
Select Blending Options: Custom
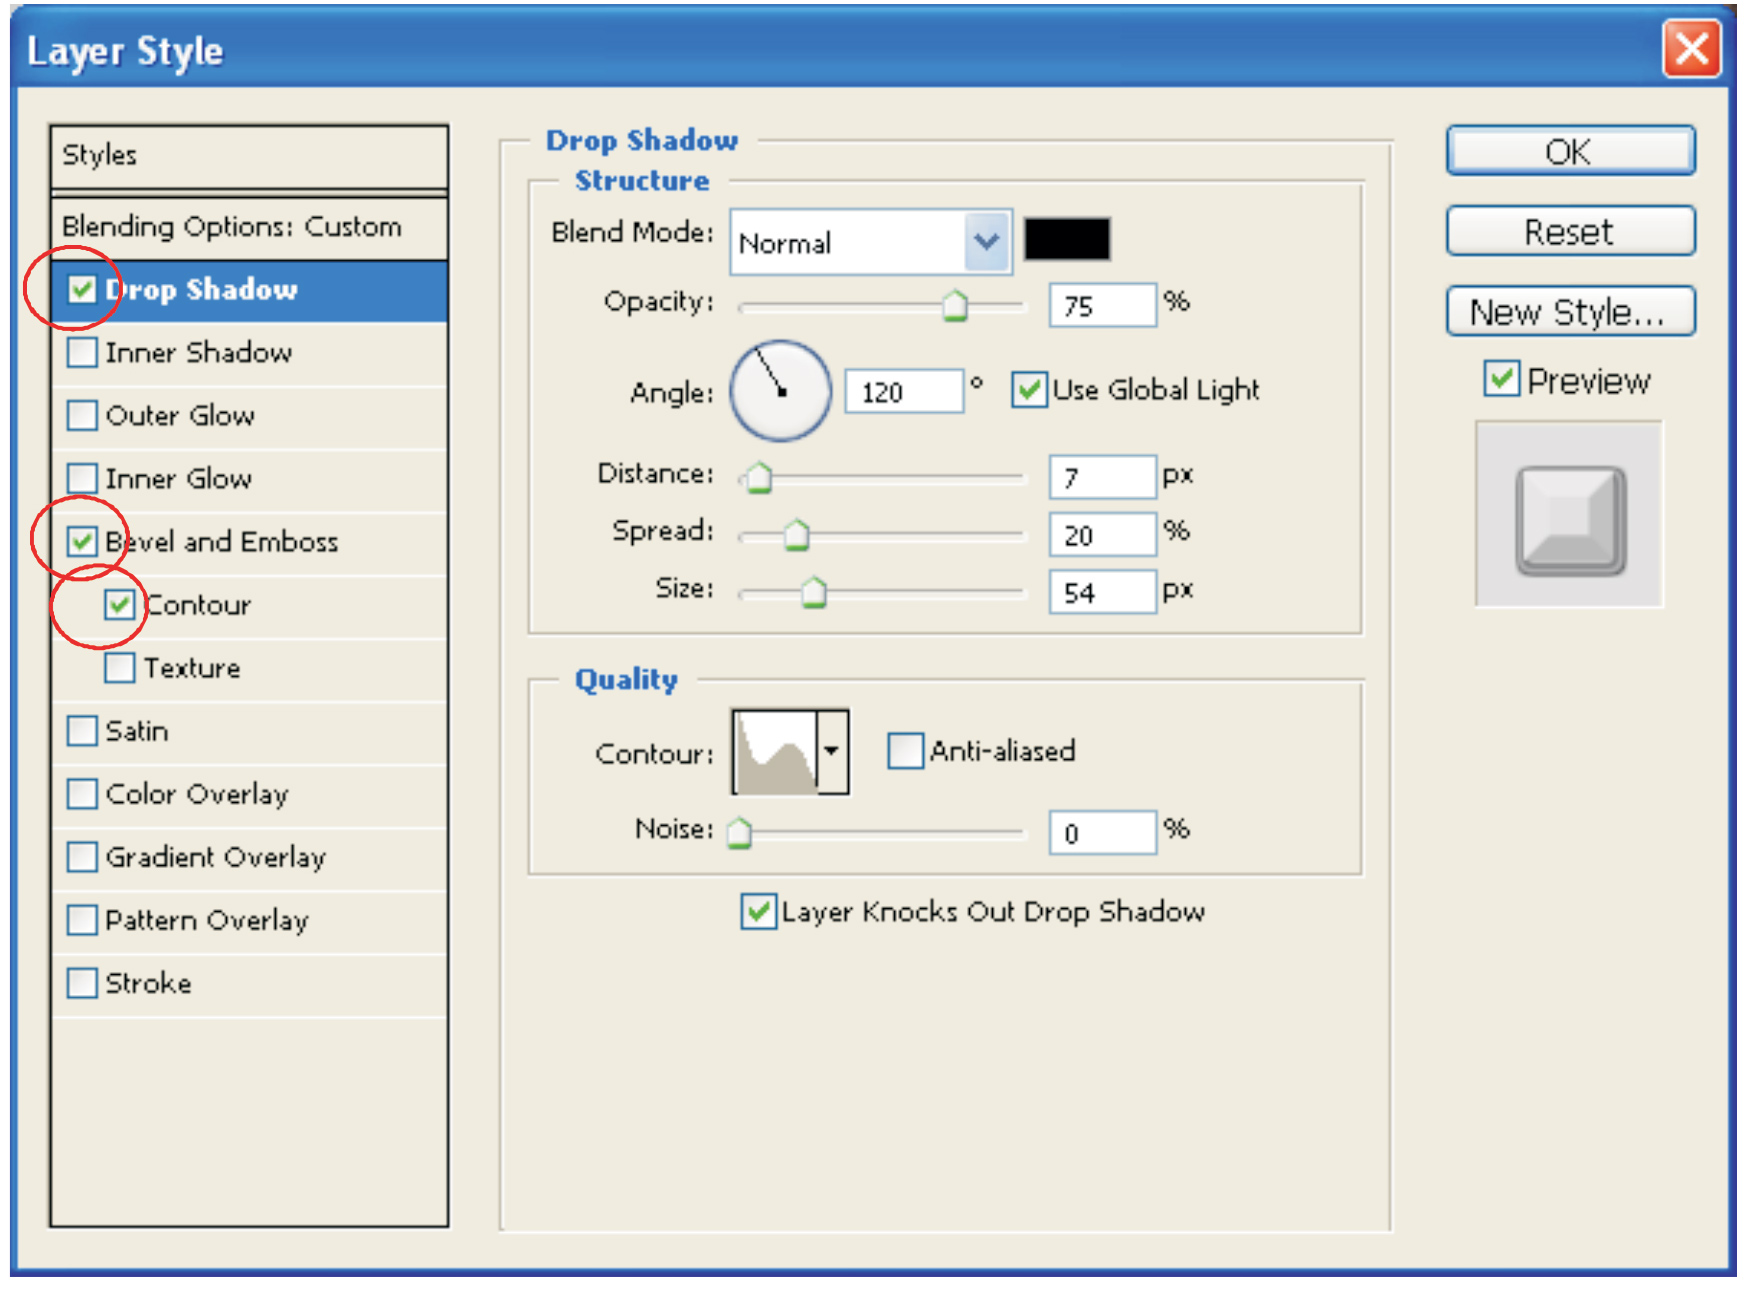232,227
